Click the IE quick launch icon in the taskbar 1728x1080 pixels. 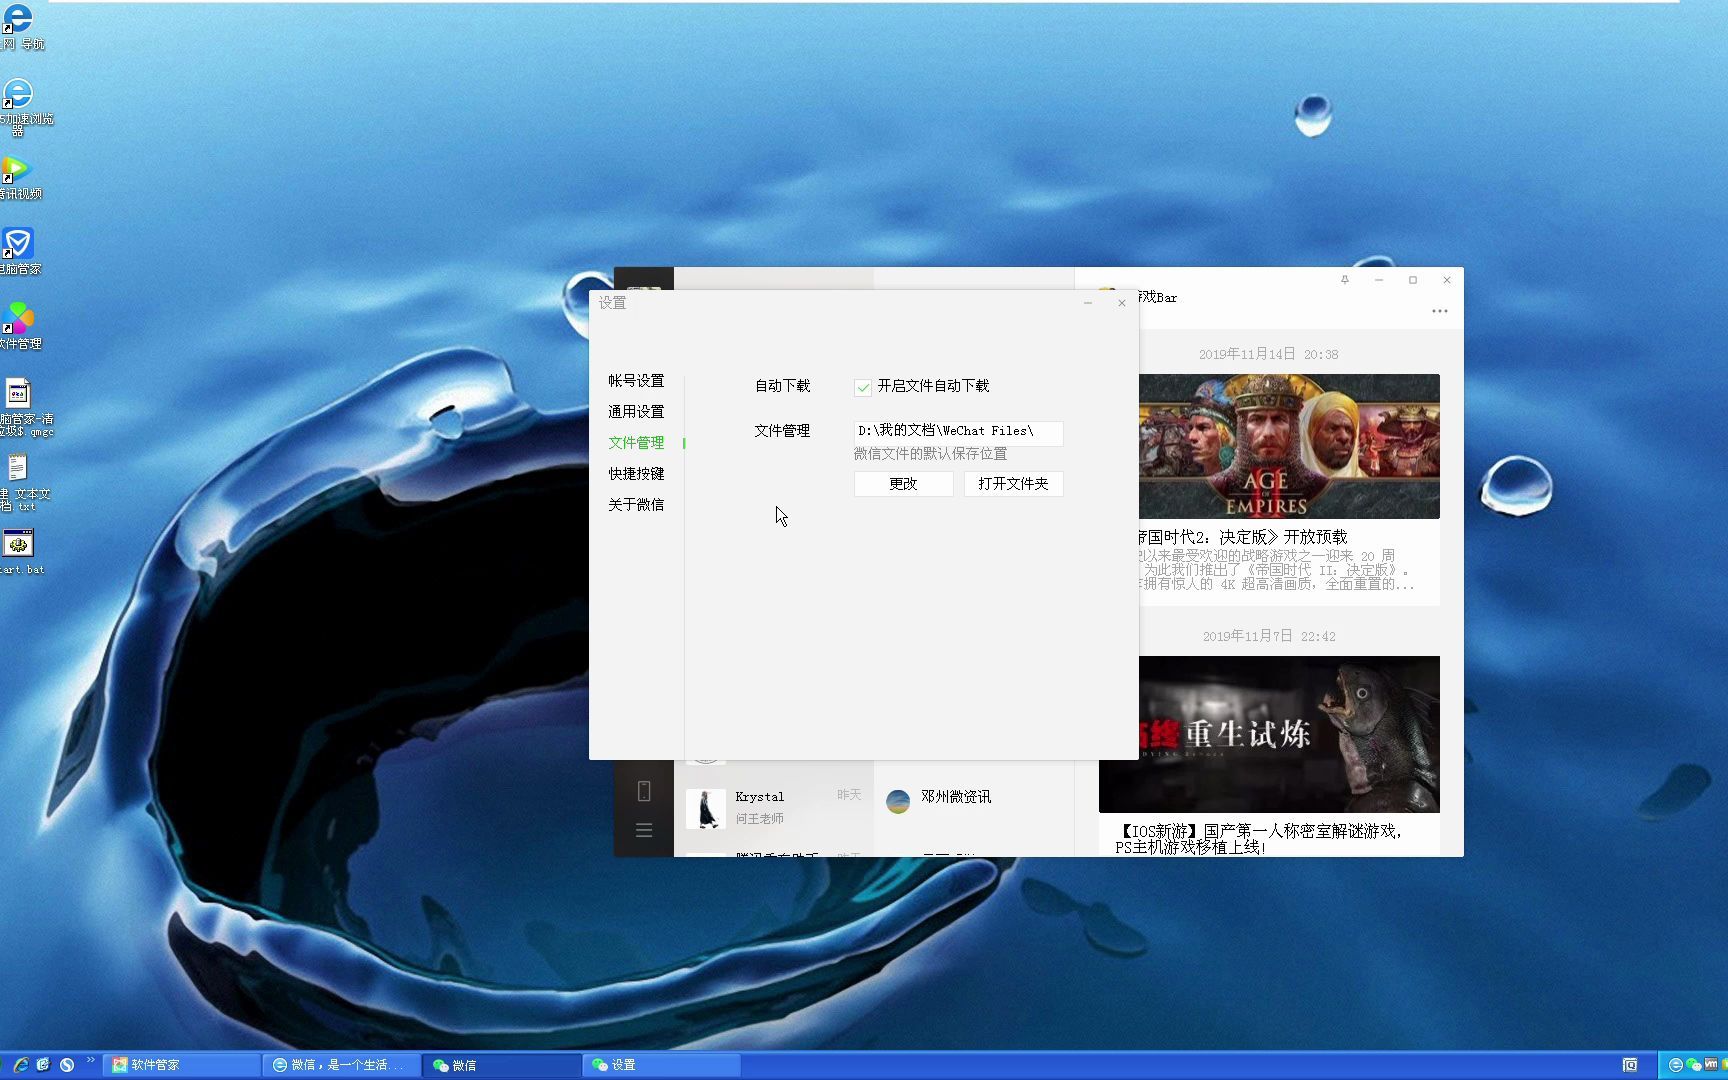20,1065
